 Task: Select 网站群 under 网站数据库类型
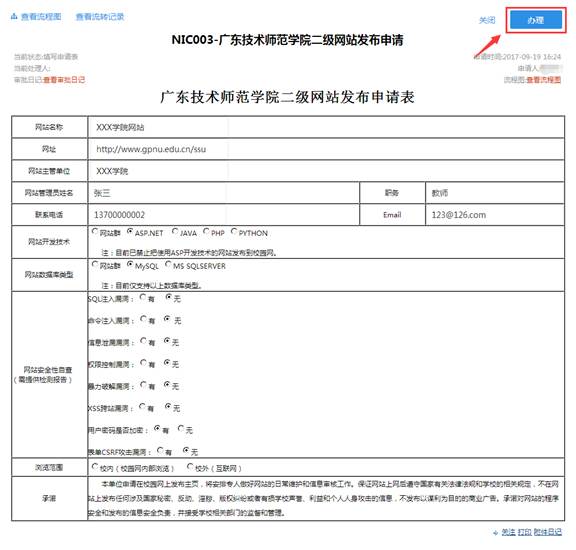[x=95, y=264]
